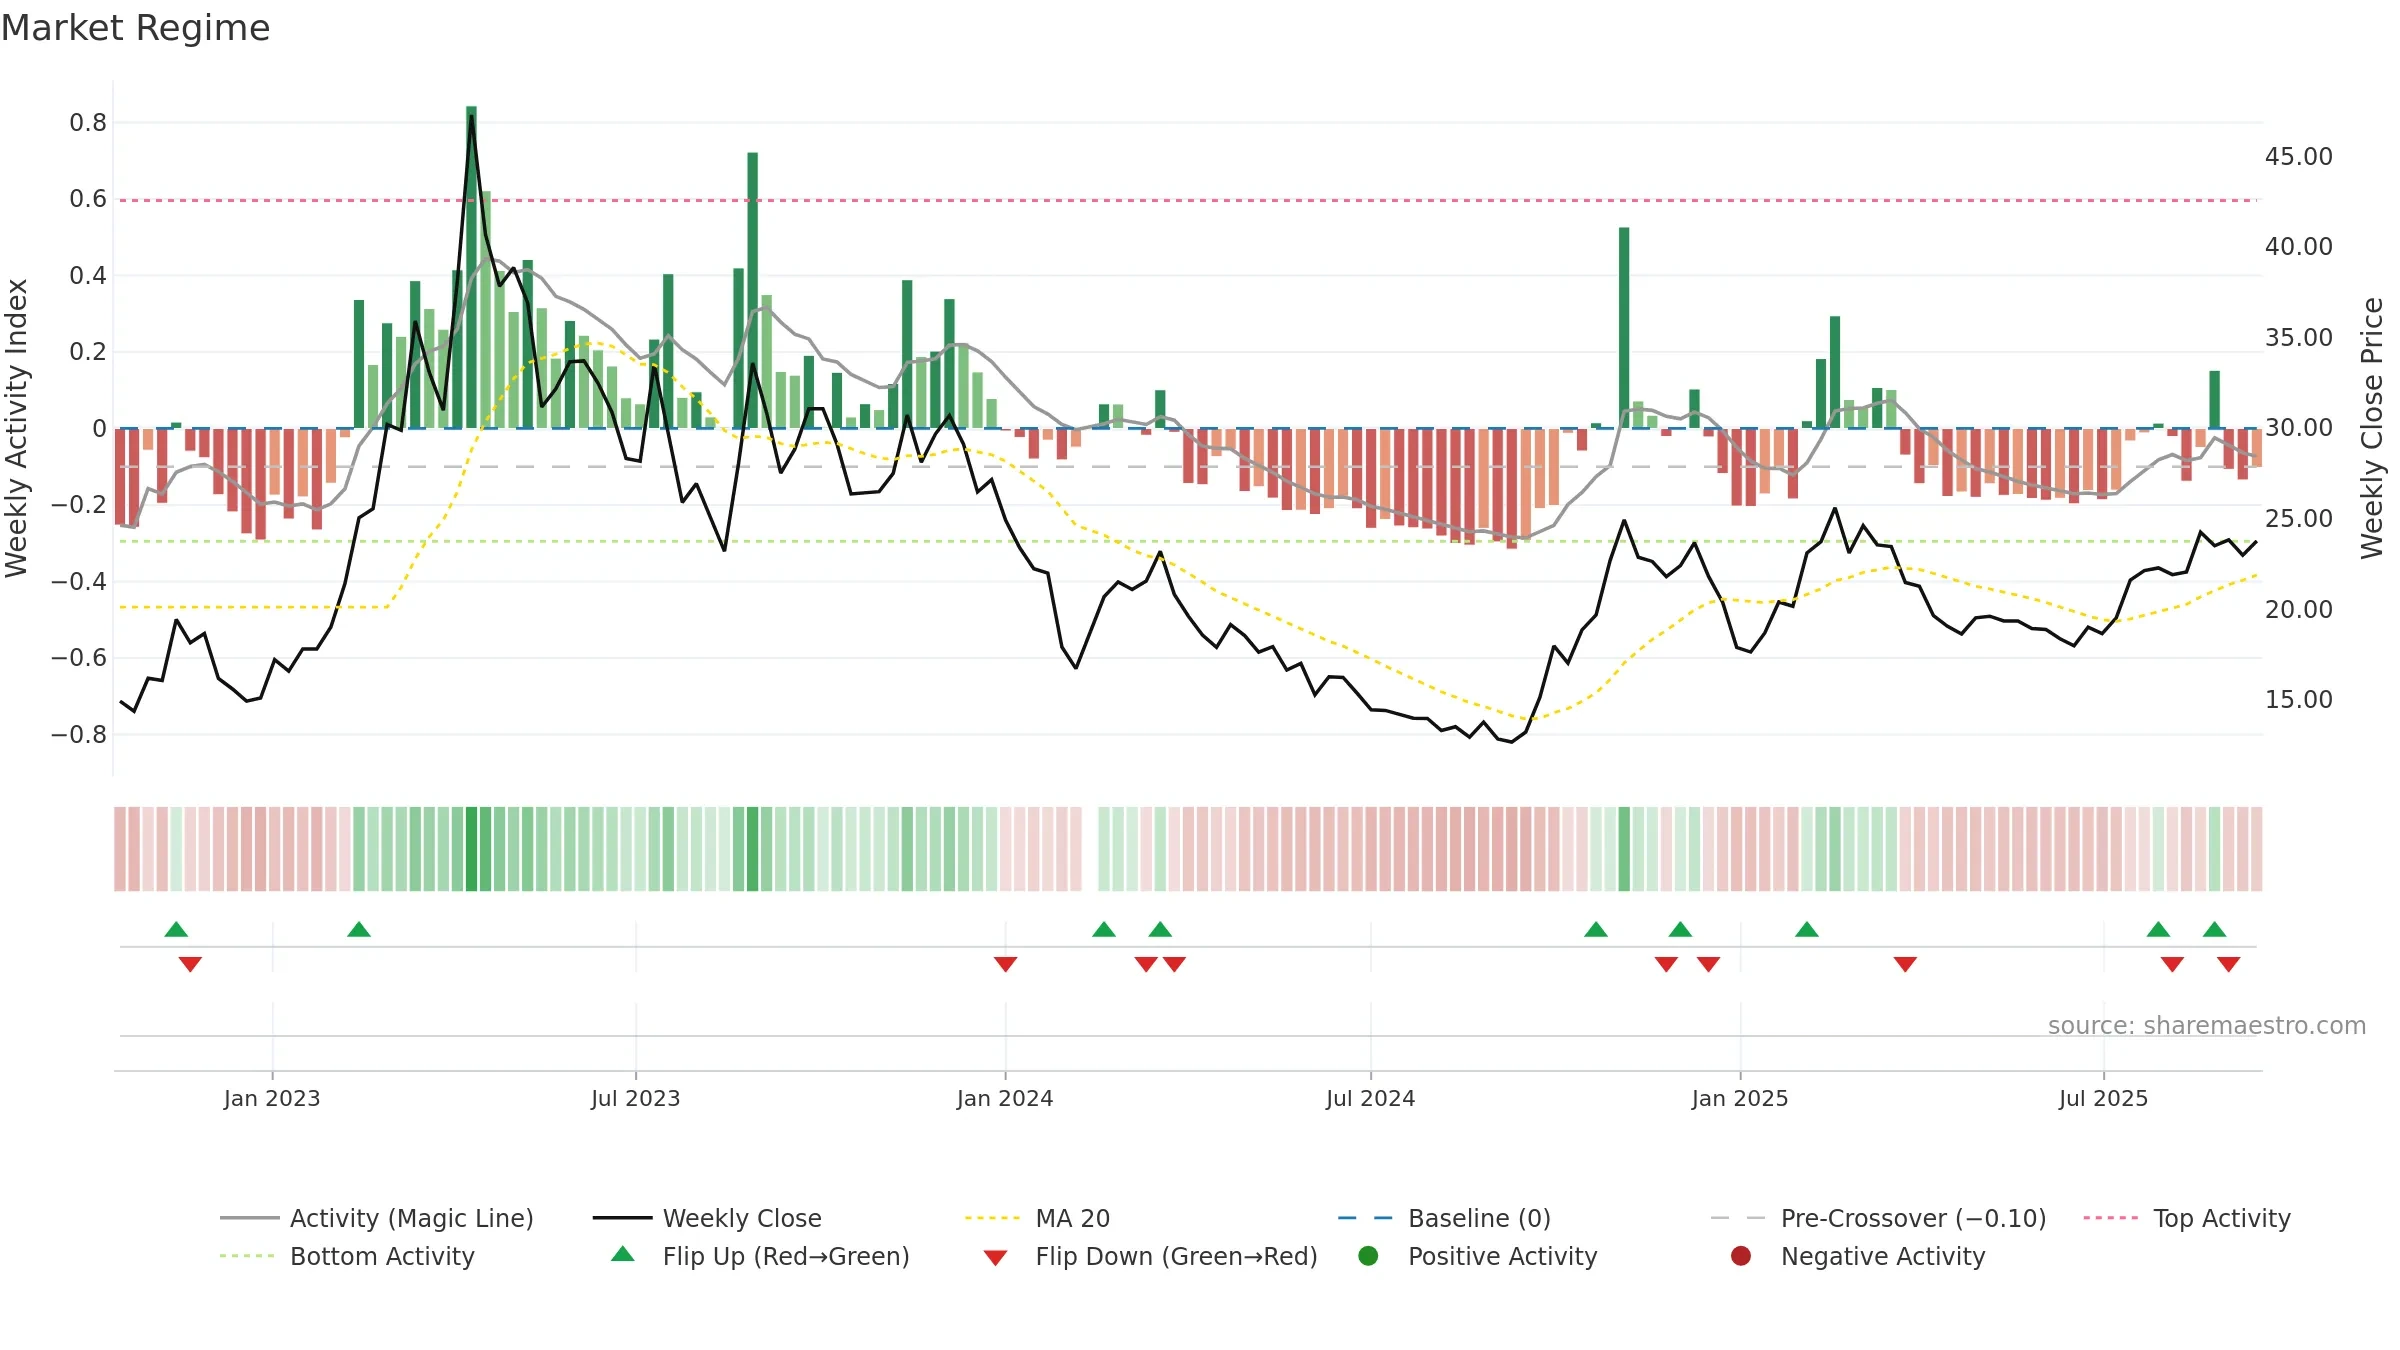This screenshot has height=1350, width=2400.
Task: Click the Jul 2025 x-axis label
Action: [2103, 1098]
